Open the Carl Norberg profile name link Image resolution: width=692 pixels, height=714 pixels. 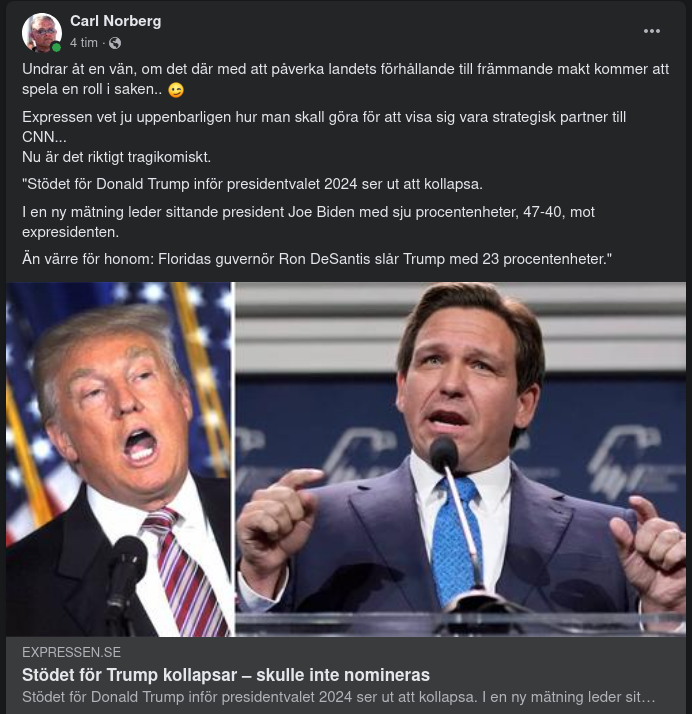[115, 21]
